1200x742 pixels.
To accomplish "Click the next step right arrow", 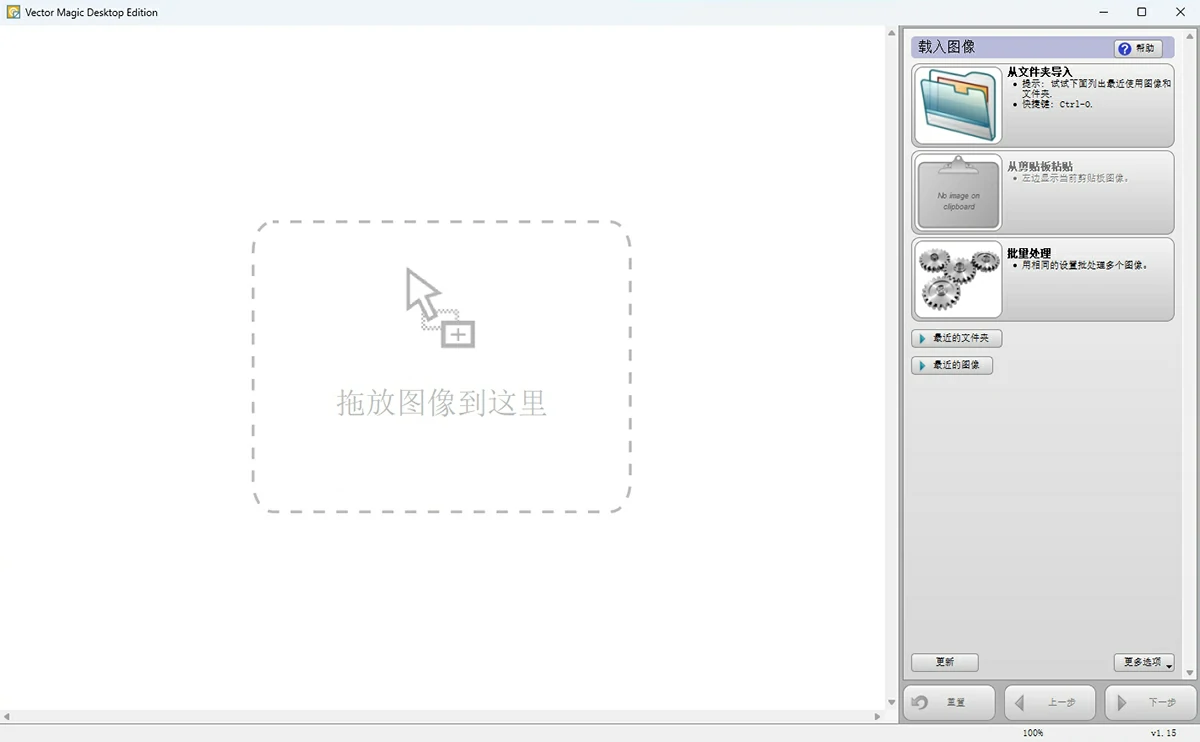I will click(x=1122, y=702).
